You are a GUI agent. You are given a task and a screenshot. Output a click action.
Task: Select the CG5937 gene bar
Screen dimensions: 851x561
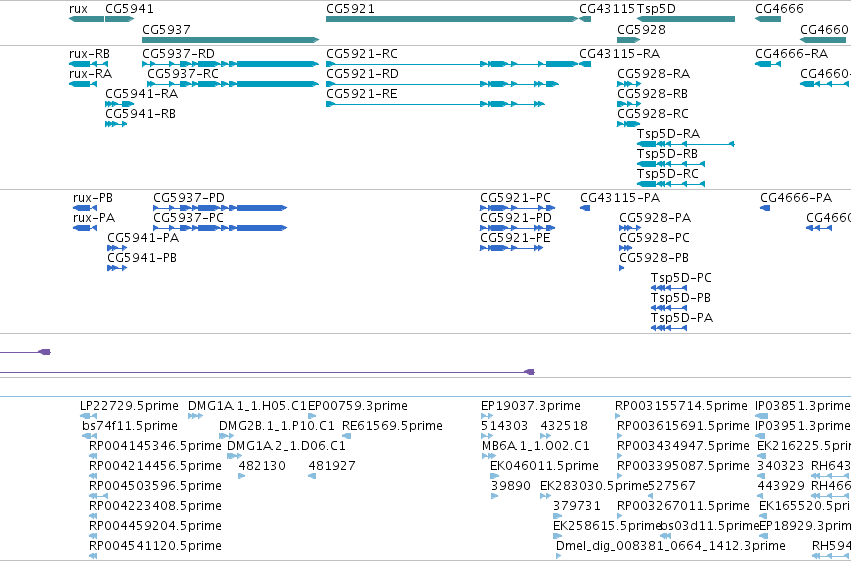pyautogui.click(x=231, y=40)
